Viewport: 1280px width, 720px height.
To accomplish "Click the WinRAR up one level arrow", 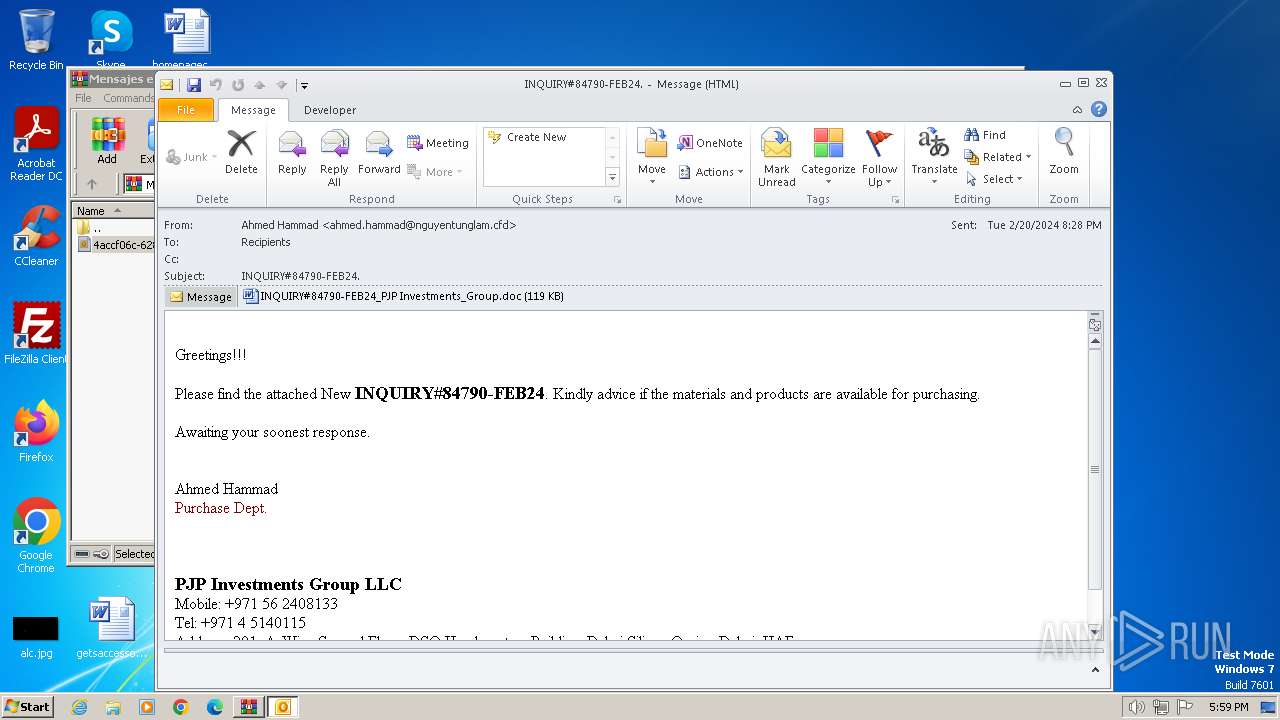I will [92, 184].
